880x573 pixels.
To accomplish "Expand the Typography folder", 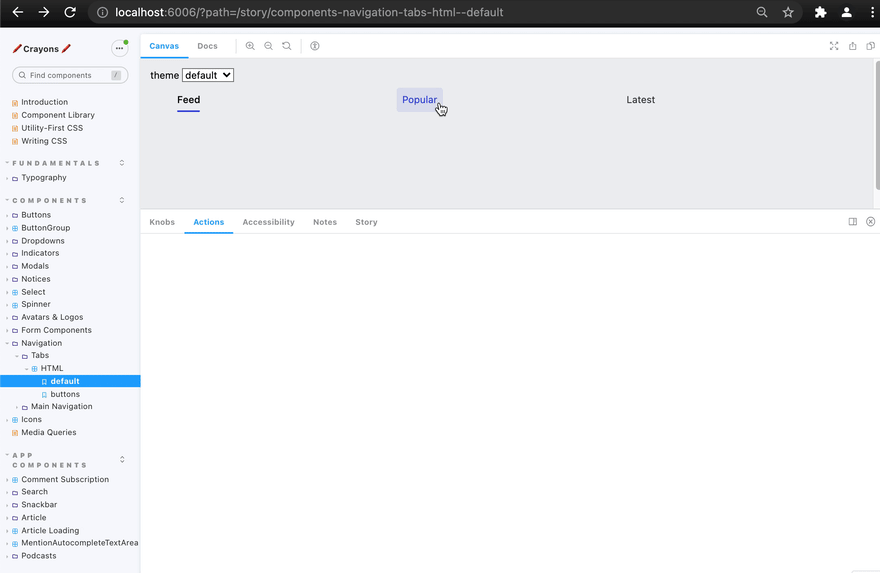I will point(44,178).
